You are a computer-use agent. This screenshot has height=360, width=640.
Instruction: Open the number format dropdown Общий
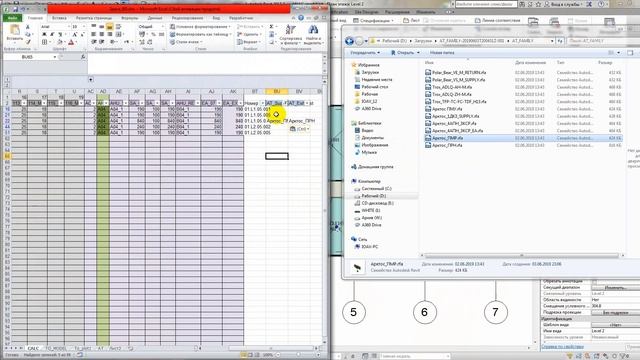click(x=151, y=27)
